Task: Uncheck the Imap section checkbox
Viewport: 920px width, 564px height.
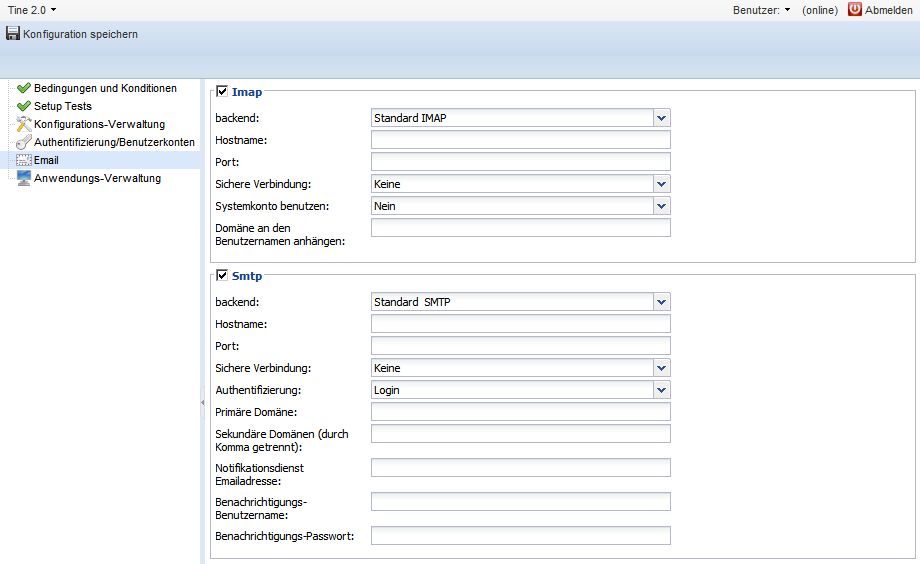Action: pos(222,92)
